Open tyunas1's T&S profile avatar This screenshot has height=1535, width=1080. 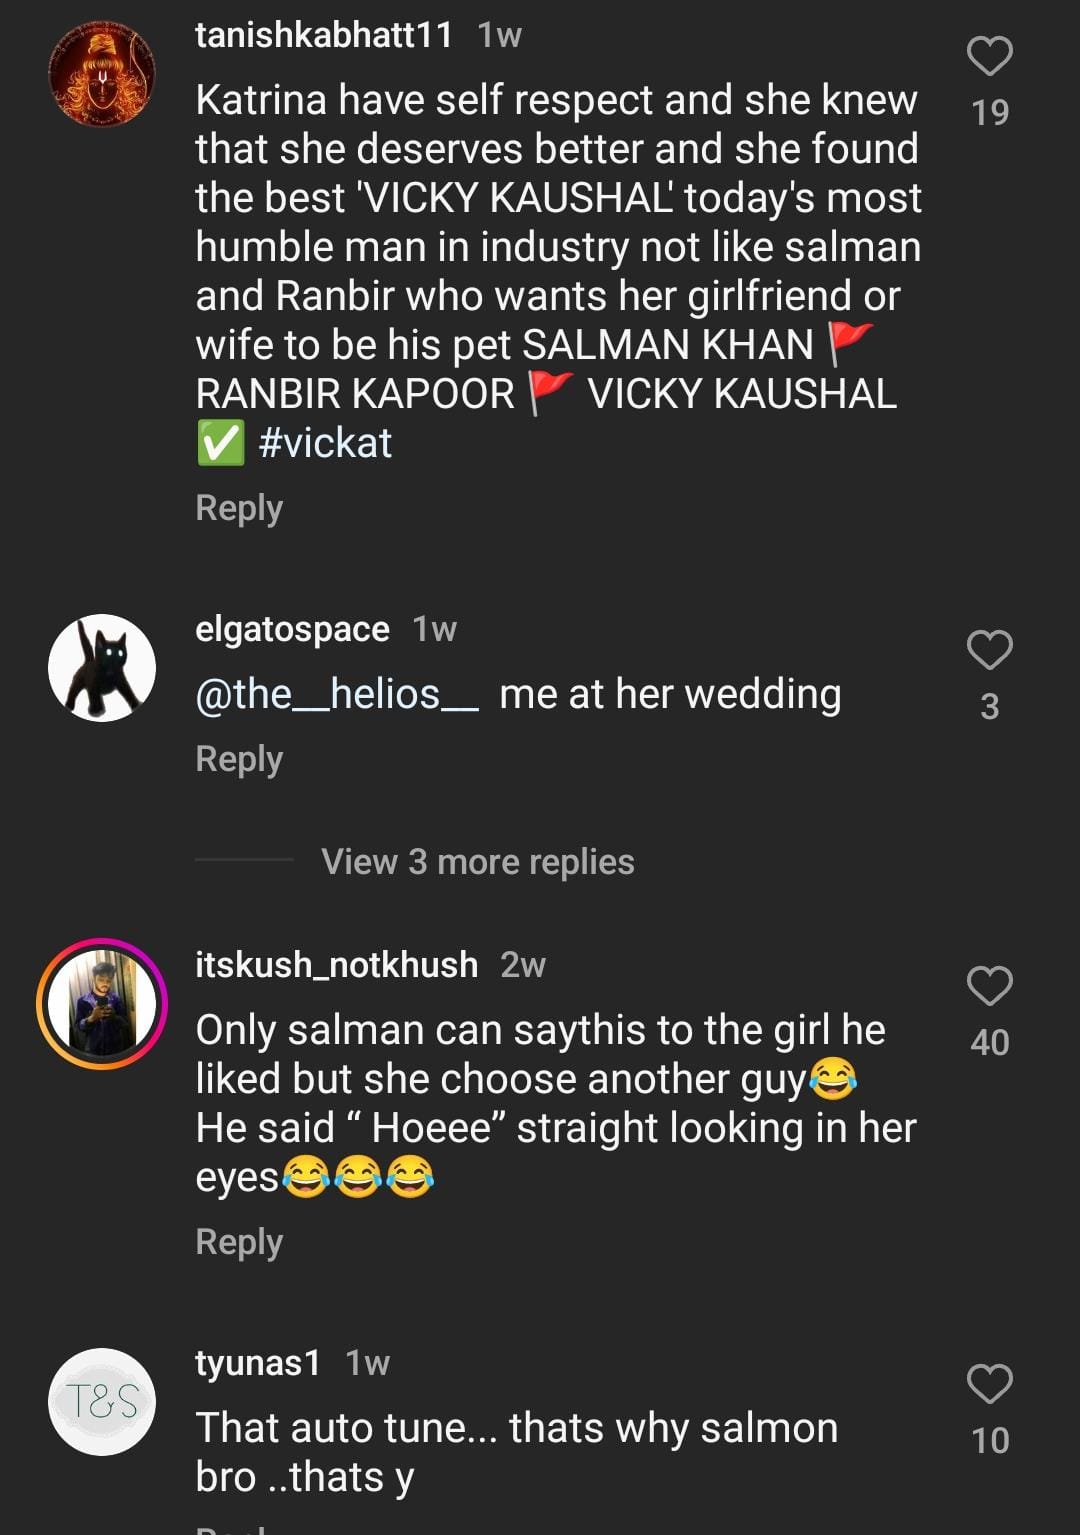pos(102,1401)
